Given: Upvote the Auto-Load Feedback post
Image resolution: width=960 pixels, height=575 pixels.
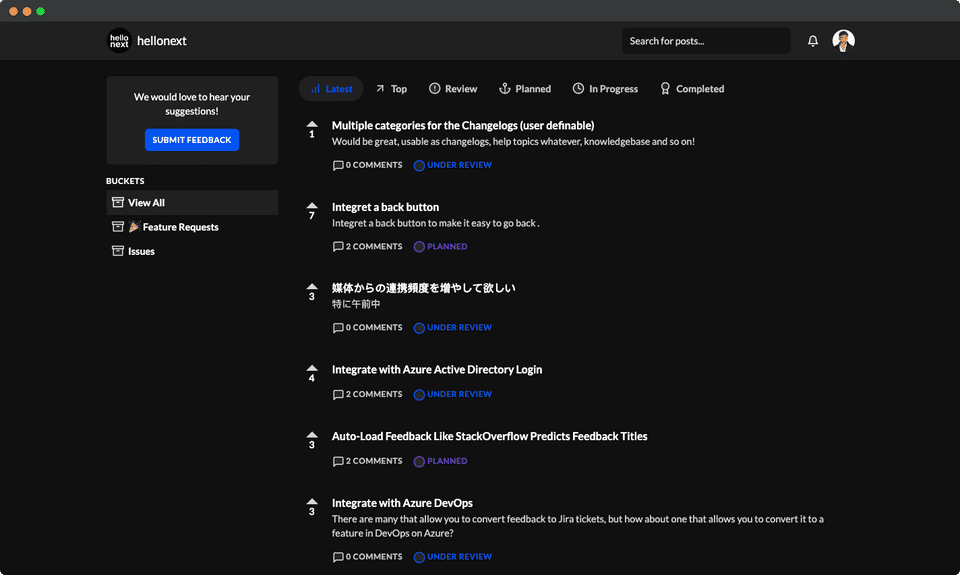Looking at the screenshot, I should [x=312, y=436].
